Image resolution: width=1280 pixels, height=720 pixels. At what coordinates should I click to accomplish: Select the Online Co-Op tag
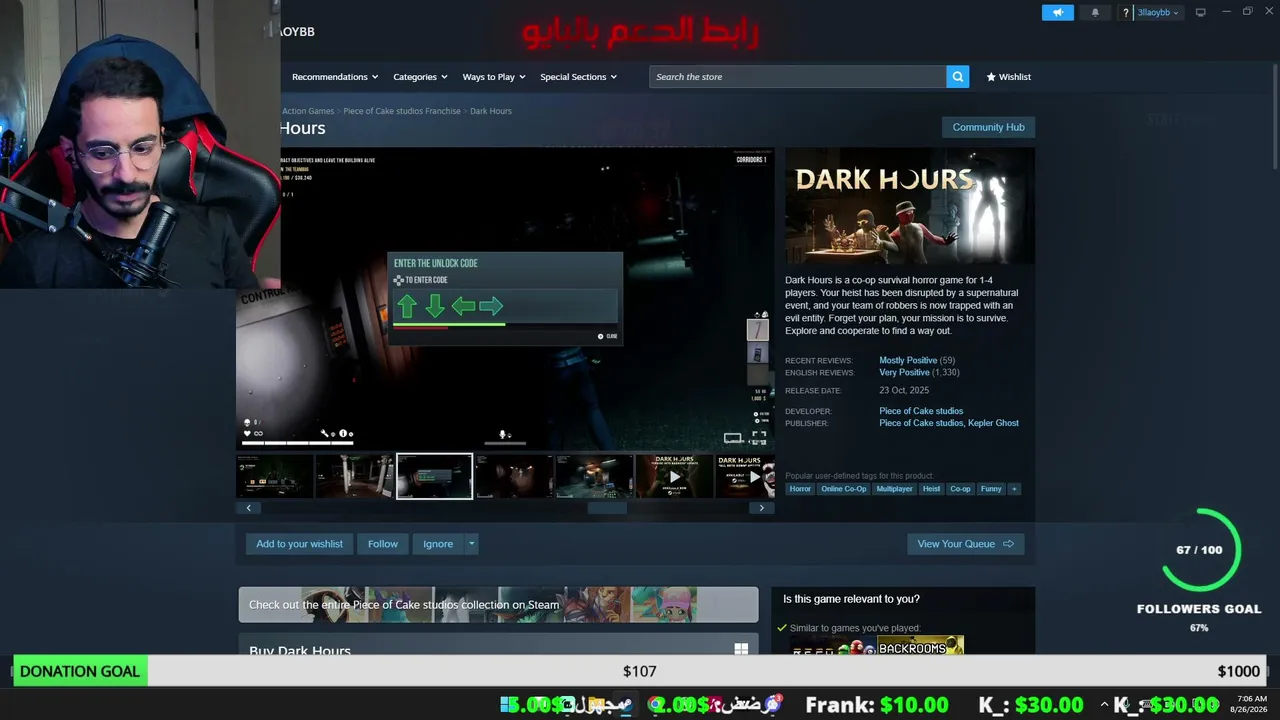(x=844, y=489)
